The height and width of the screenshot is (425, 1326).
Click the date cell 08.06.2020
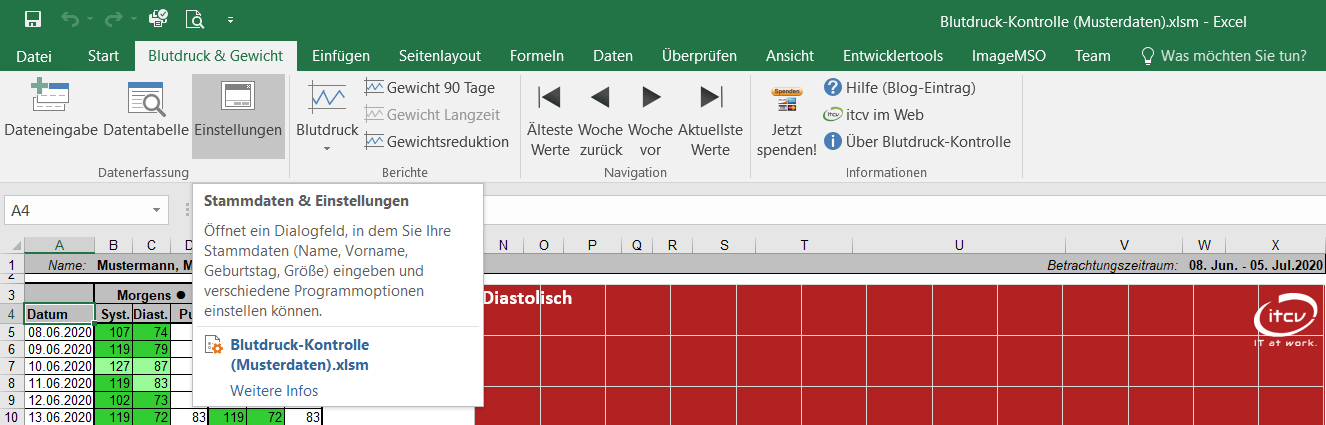(x=59, y=332)
